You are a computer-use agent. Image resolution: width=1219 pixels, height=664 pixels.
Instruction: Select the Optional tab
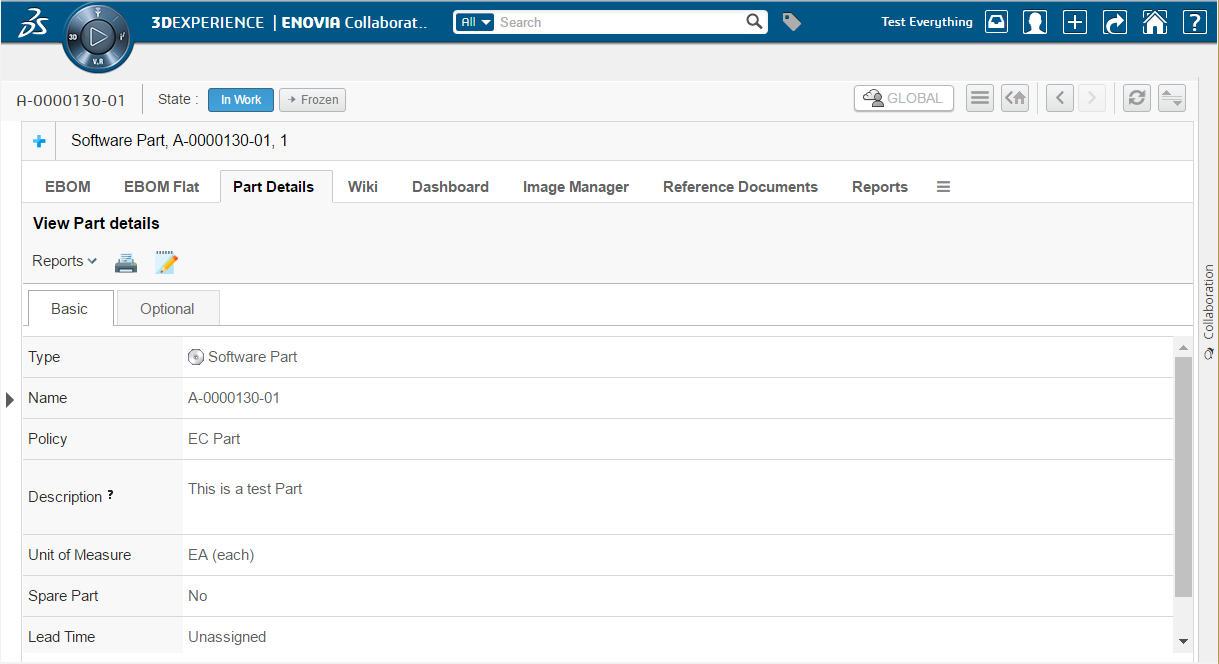[167, 309]
